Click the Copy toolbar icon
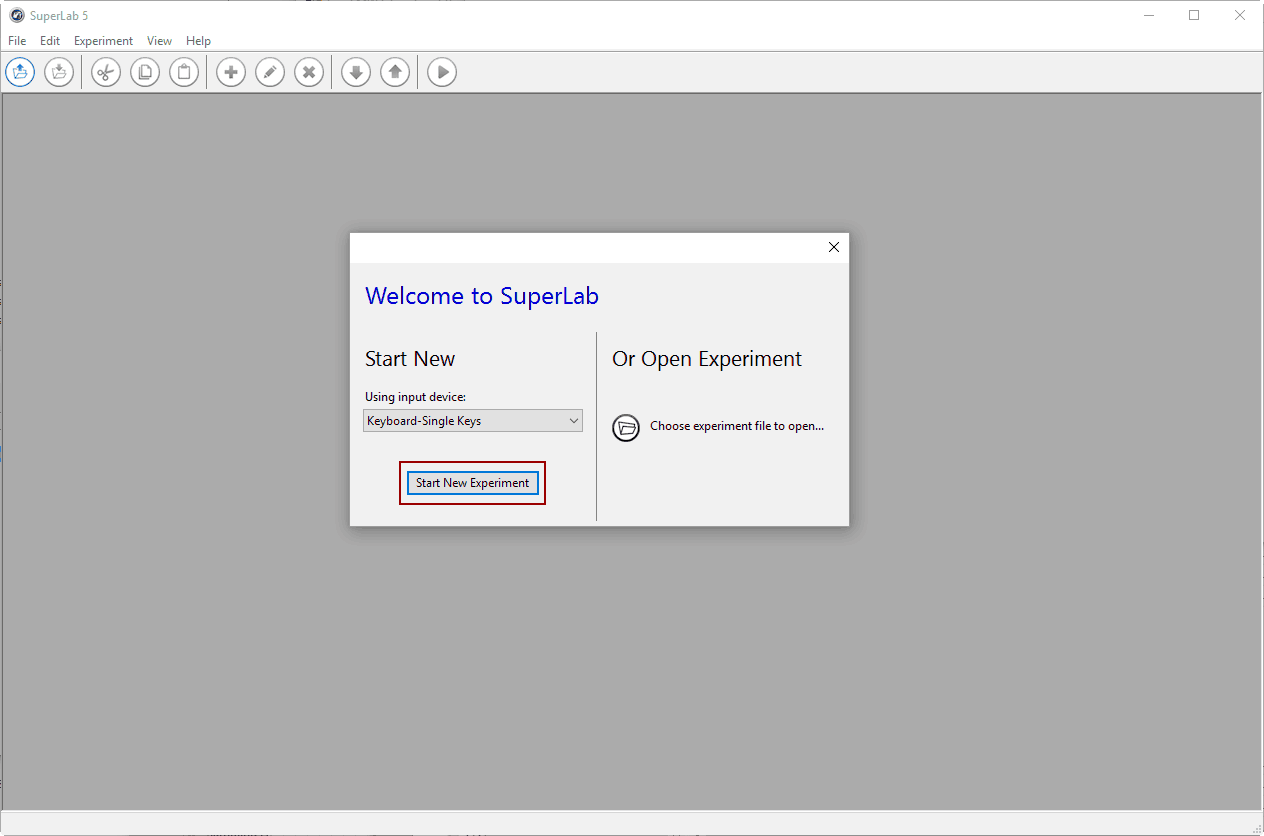 tap(145, 72)
